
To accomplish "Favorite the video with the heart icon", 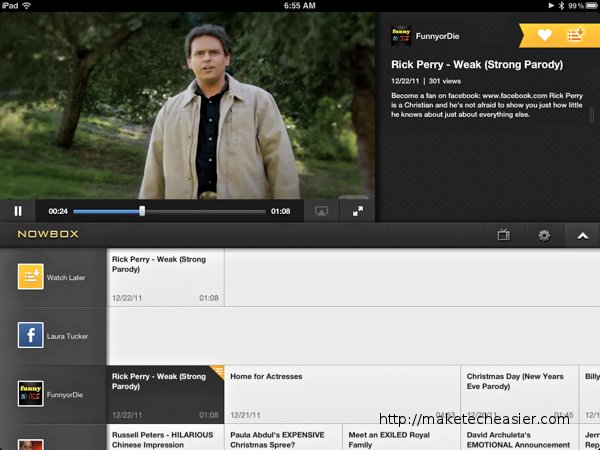I will [x=545, y=35].
